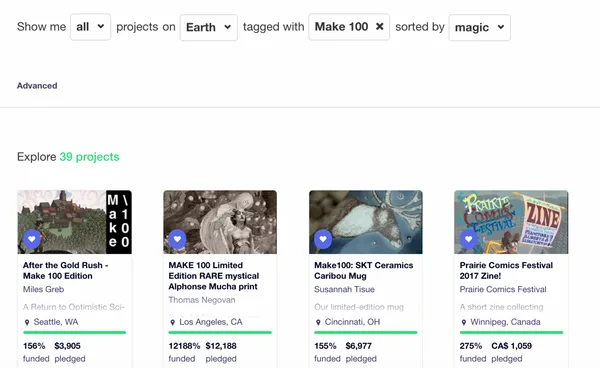Click the funding progress bar for After the Gold Rush
Screen dimensions: 600x368
(x=75, y=332)
